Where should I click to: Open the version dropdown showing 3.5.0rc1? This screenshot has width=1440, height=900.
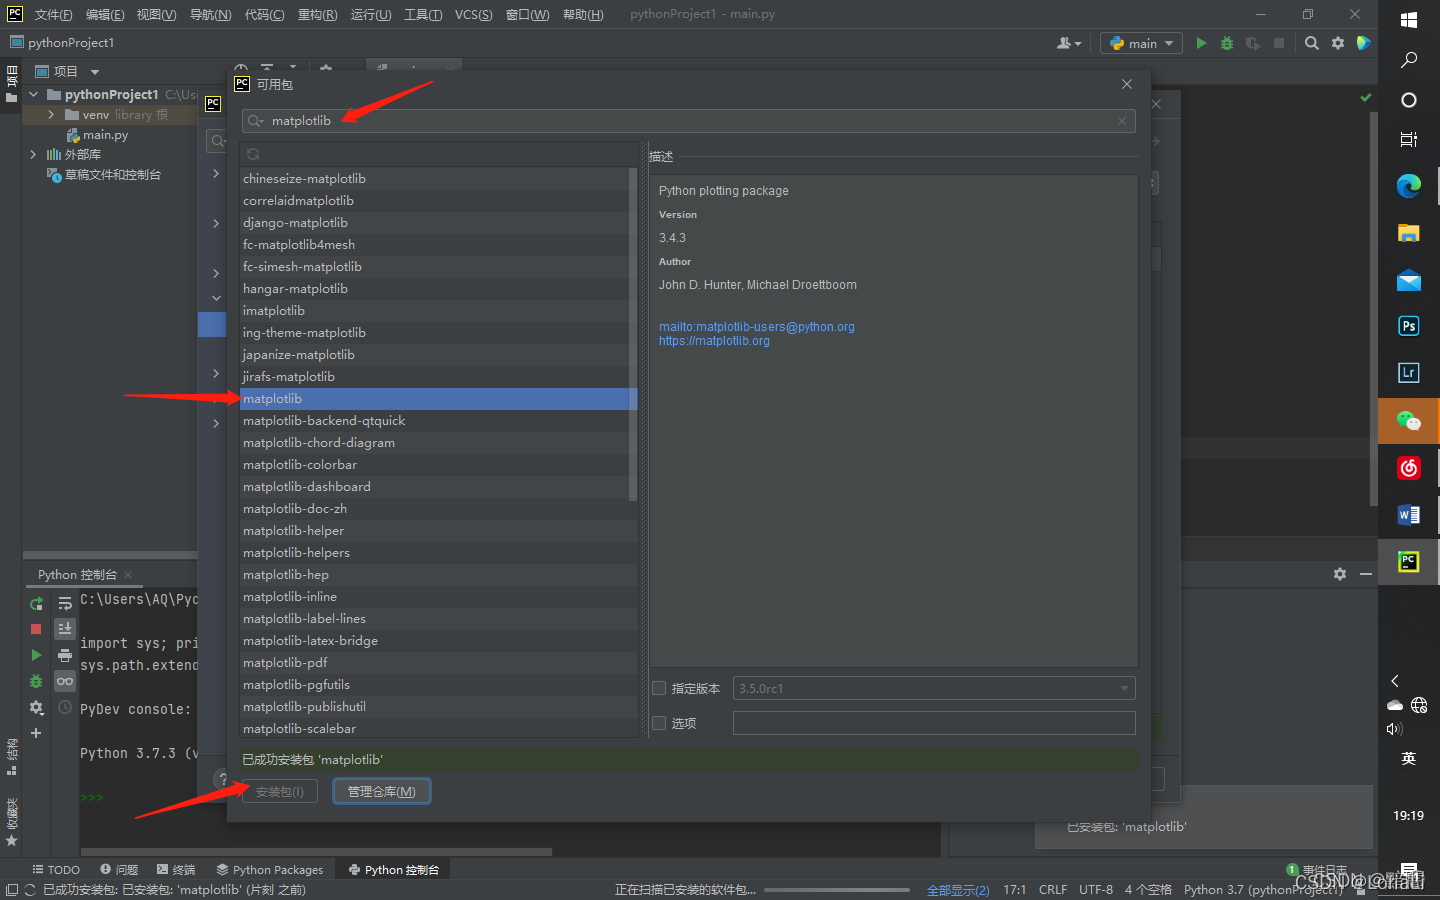(x=934, y=688)
